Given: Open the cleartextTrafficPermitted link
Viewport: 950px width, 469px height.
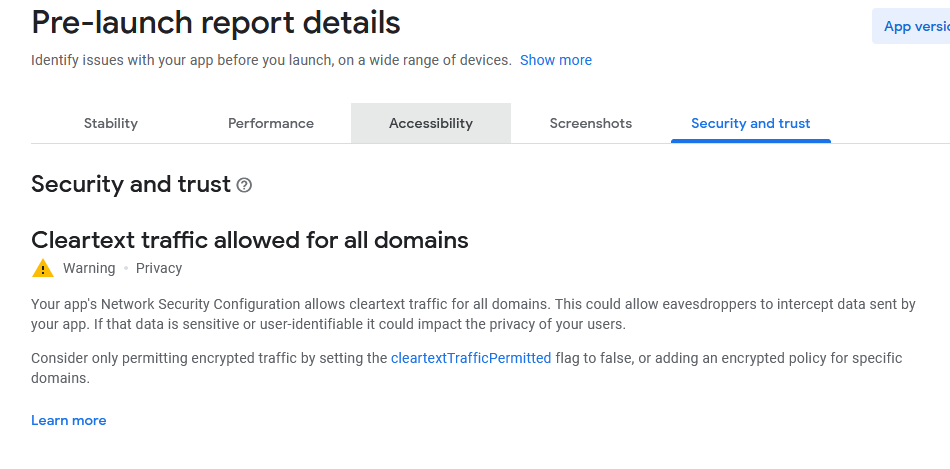Looking at the screenshot, I should click(471, 358).
